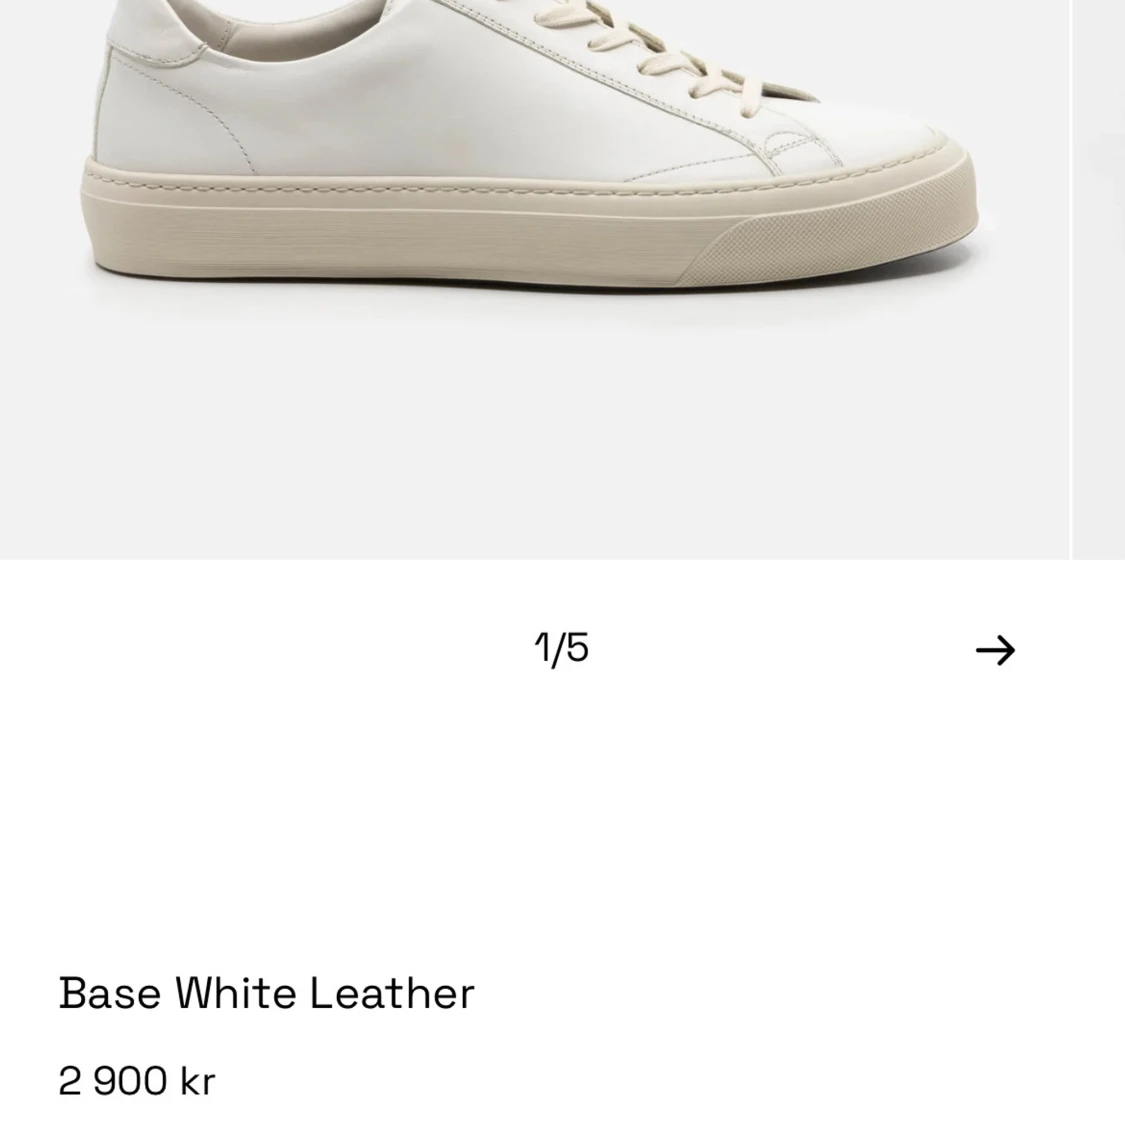This screenshot has height=1125, width=1125.
Task: Reveal the partially visible second image at right
Action: 1099,279
